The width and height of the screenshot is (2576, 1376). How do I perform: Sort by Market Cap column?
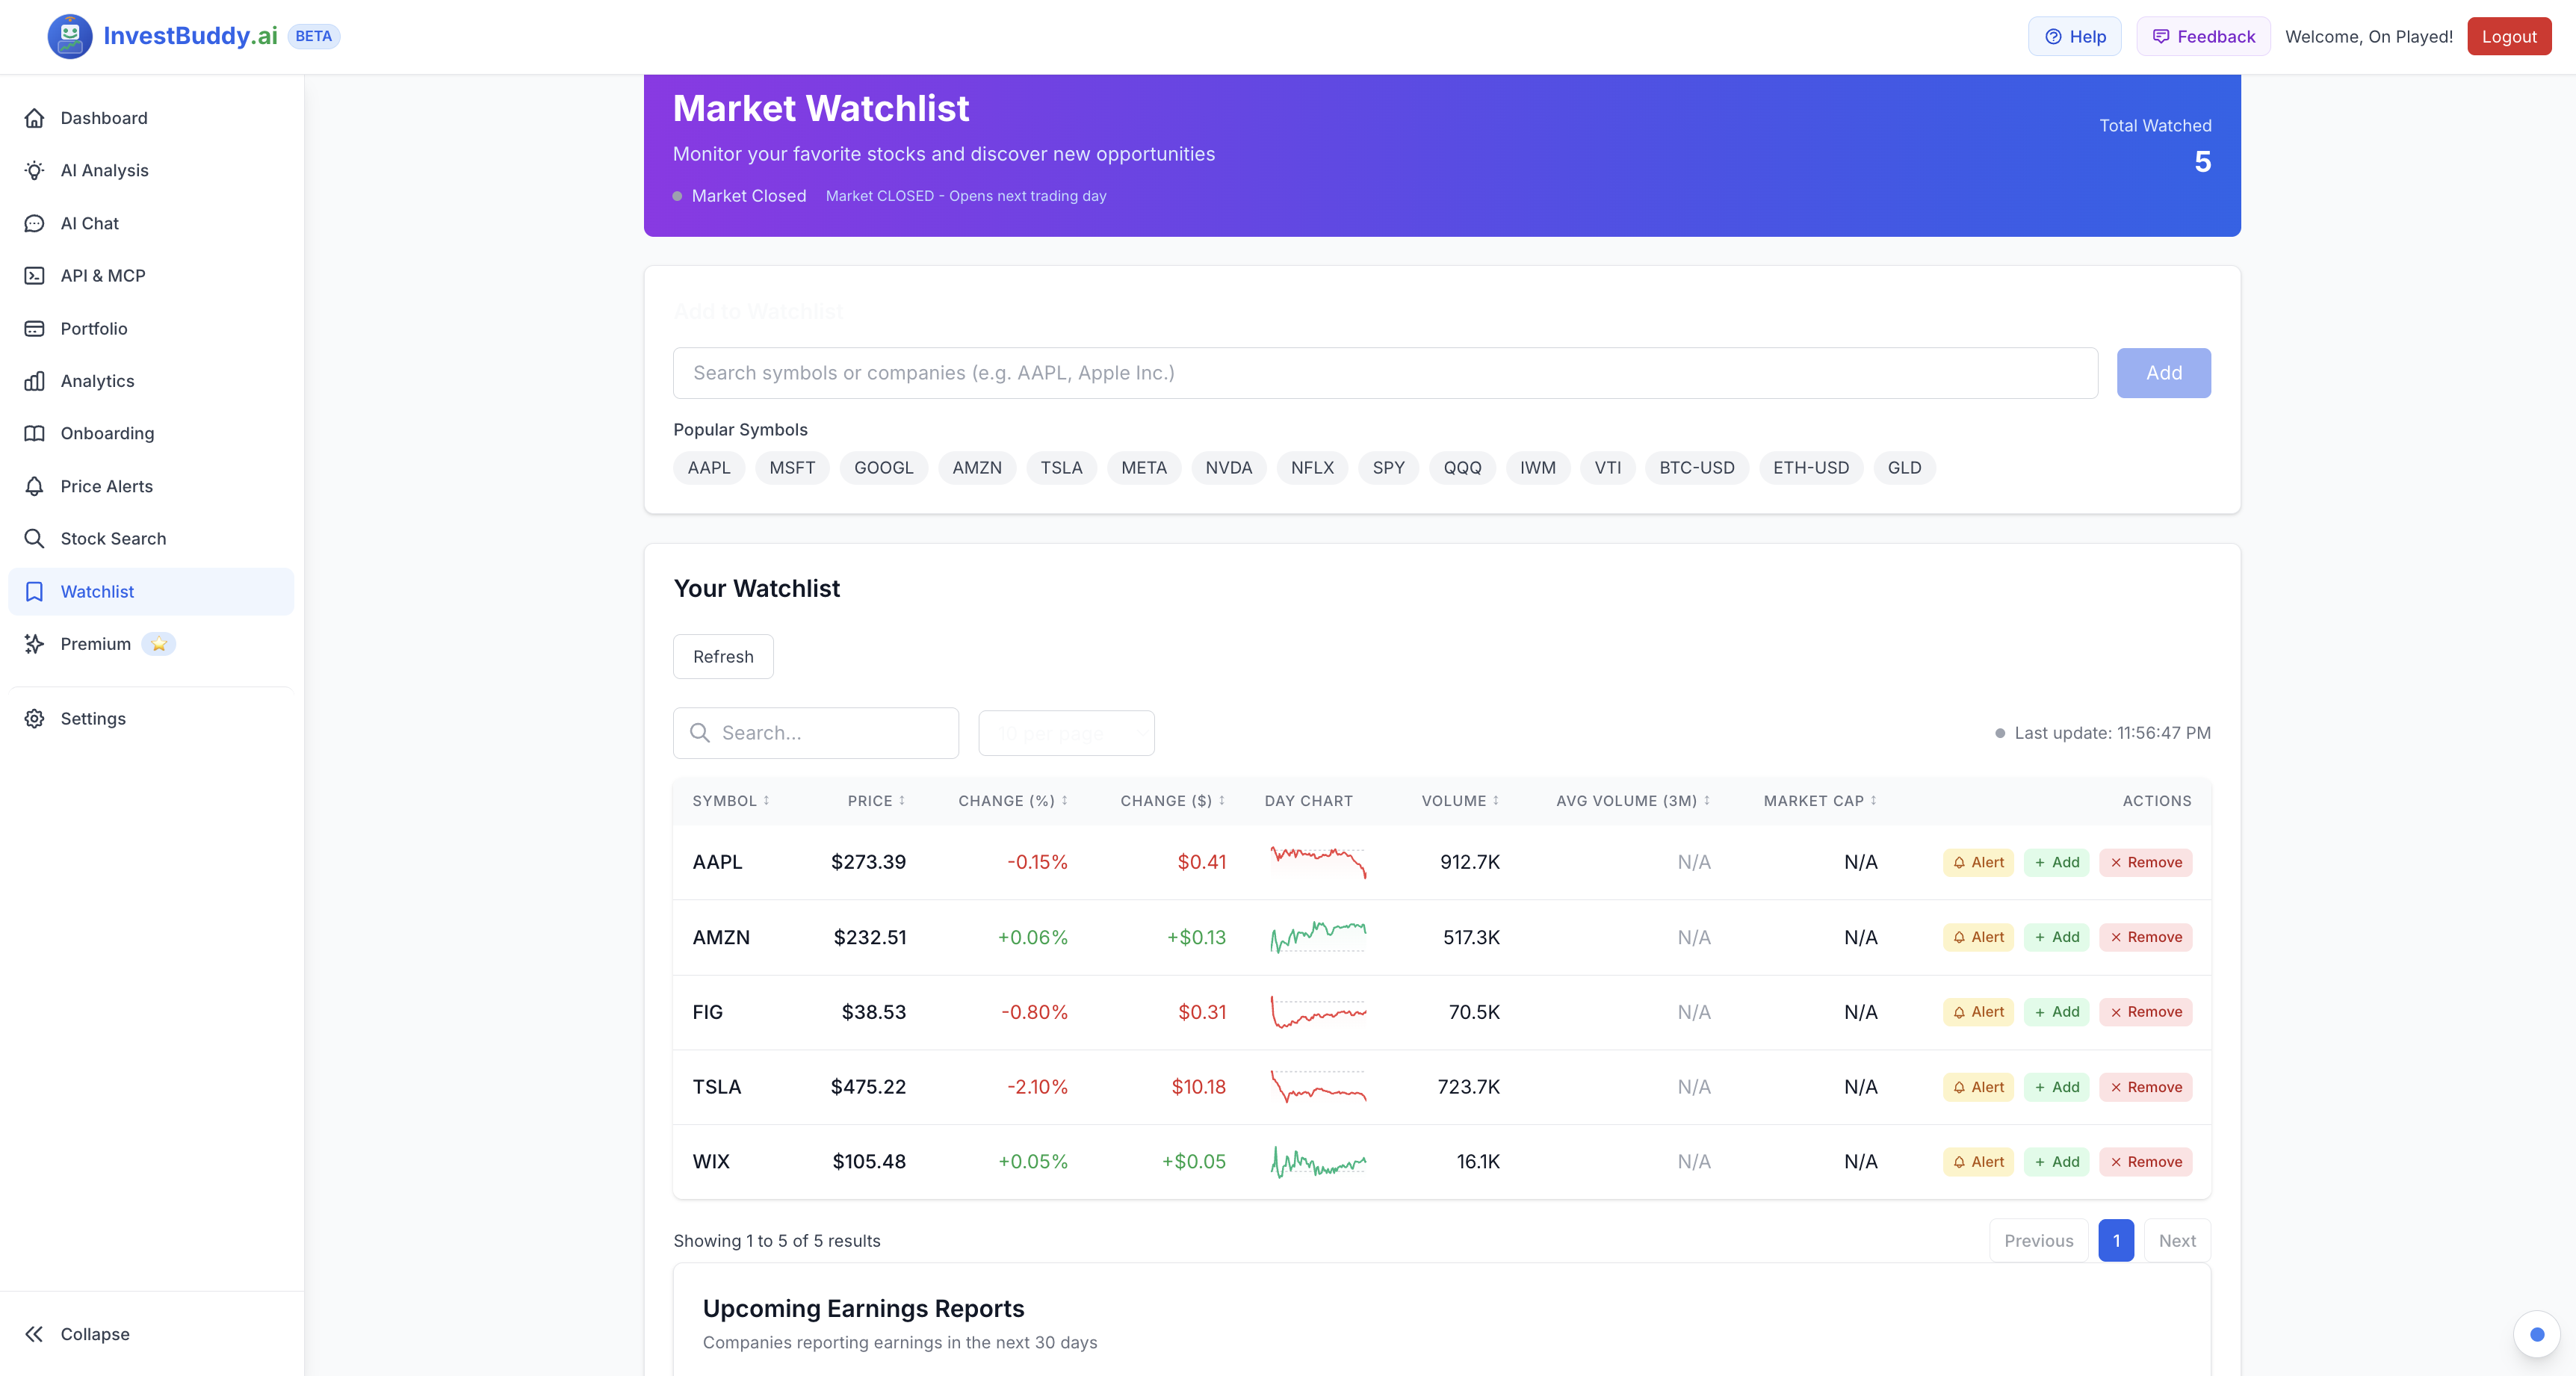click(1820, 801)
